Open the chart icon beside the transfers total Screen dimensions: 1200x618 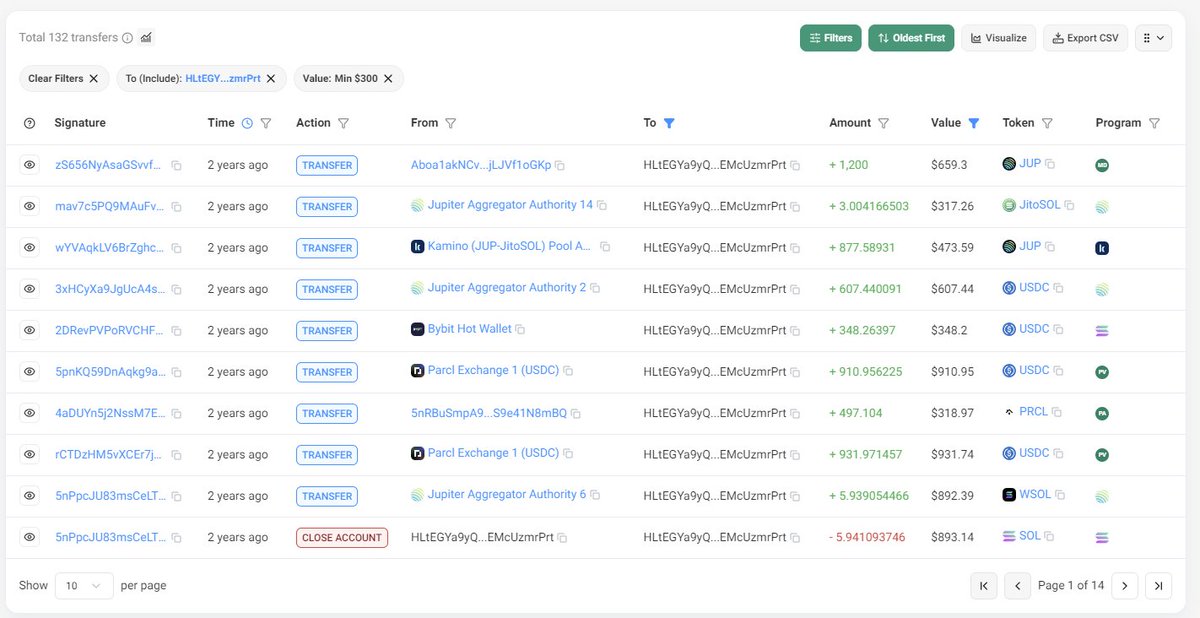(x=146, y=38)
